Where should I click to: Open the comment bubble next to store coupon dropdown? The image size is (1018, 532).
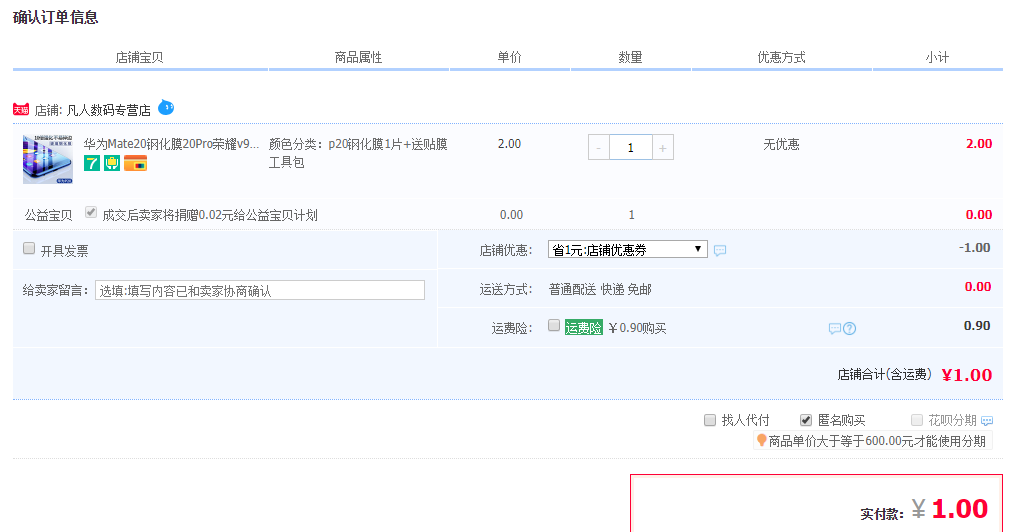pyautogui.click(x=720, y=251)
